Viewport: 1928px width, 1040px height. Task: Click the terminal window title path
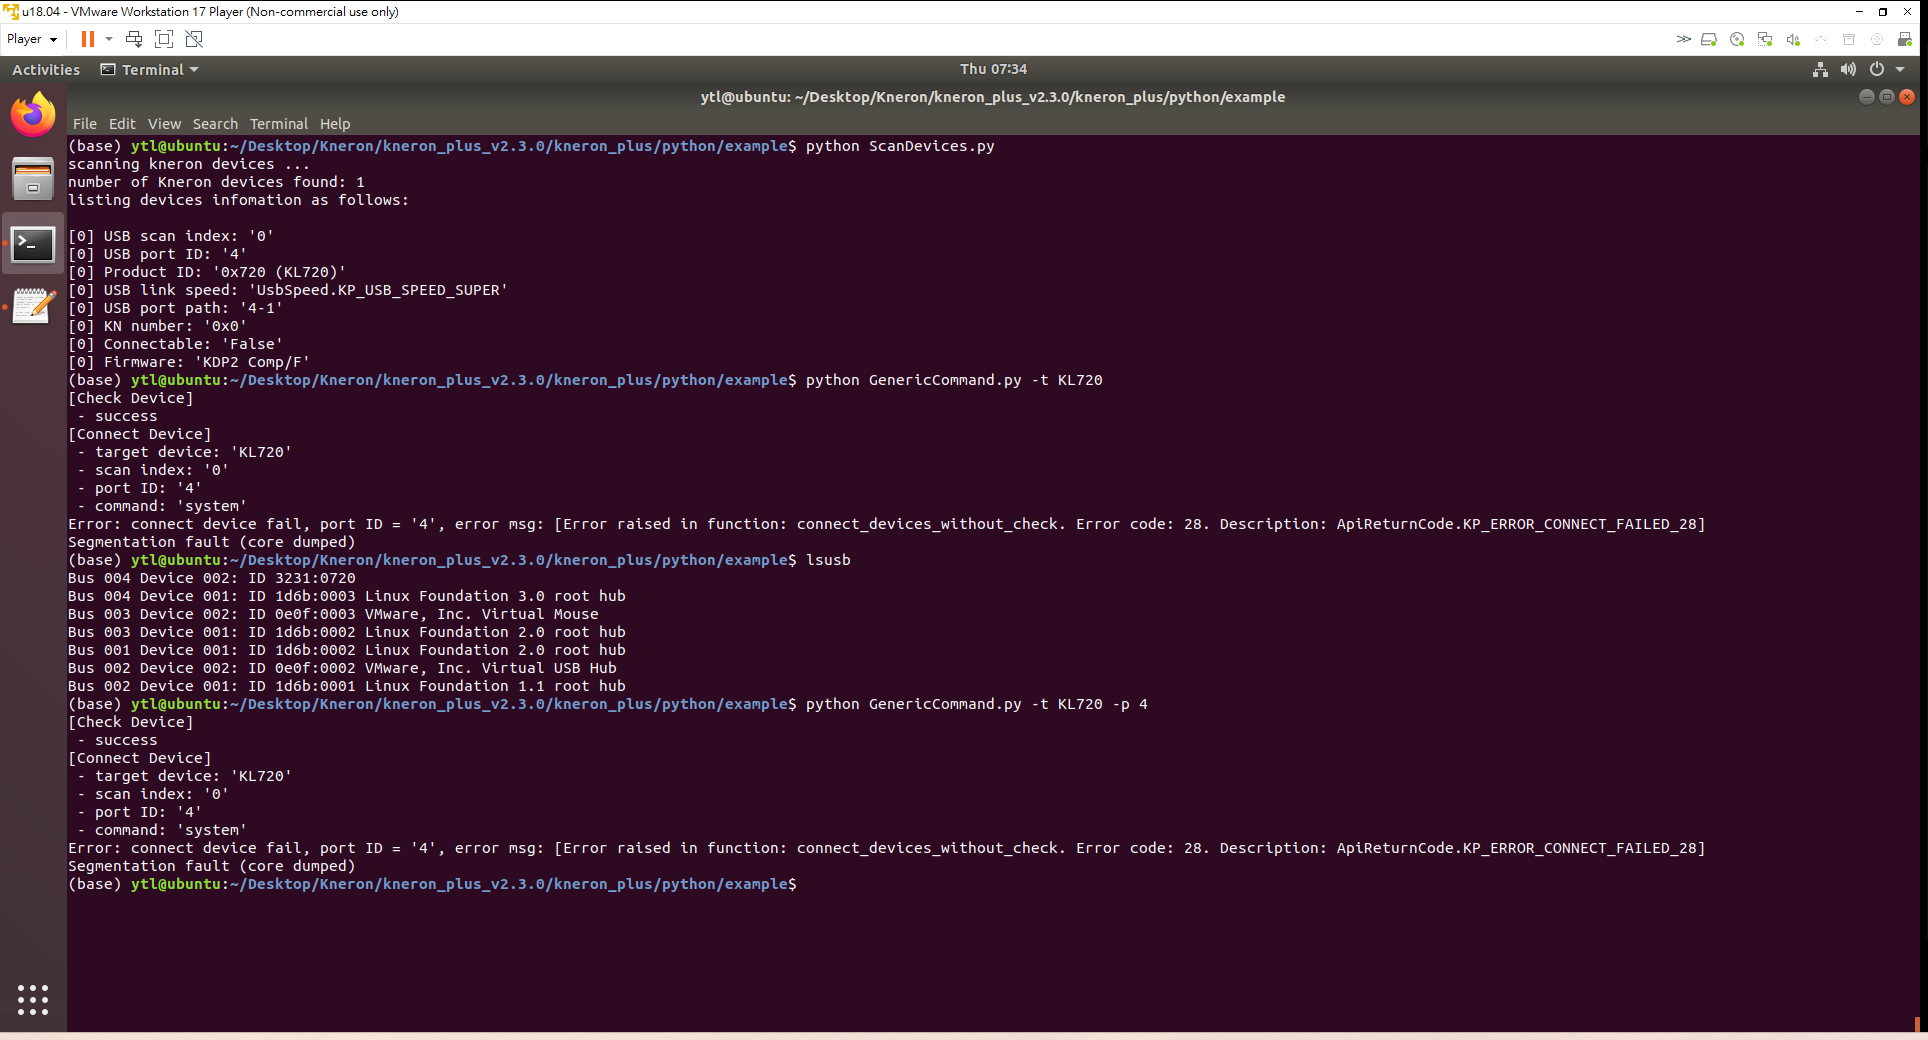tap(993, 97)
